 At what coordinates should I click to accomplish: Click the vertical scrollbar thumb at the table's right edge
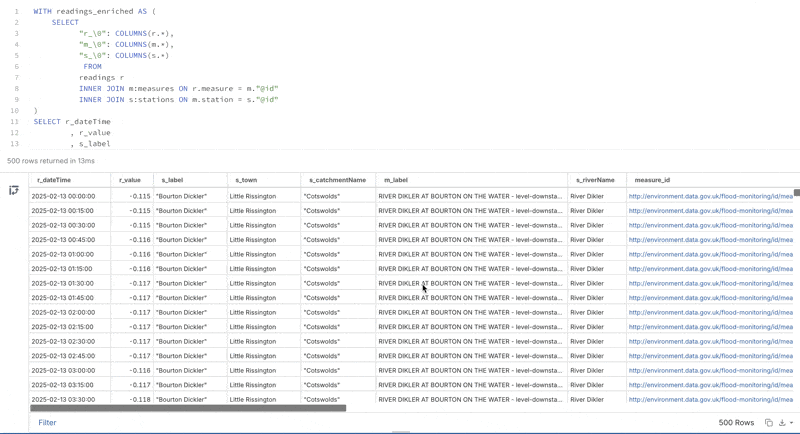pos(797,192)
